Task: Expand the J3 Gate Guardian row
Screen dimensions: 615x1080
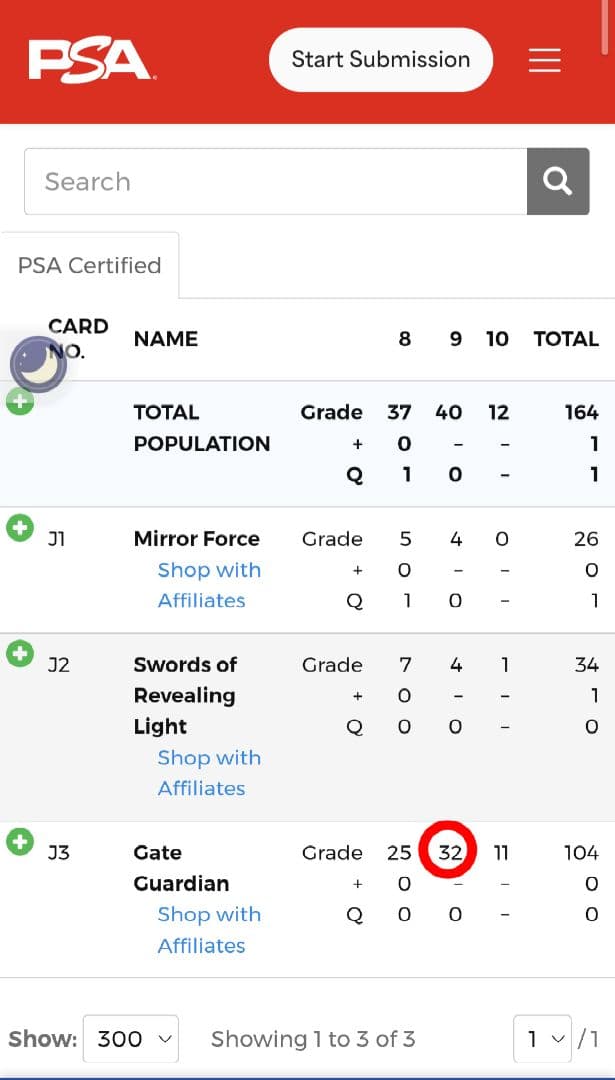Action: [x=20, y=842]
